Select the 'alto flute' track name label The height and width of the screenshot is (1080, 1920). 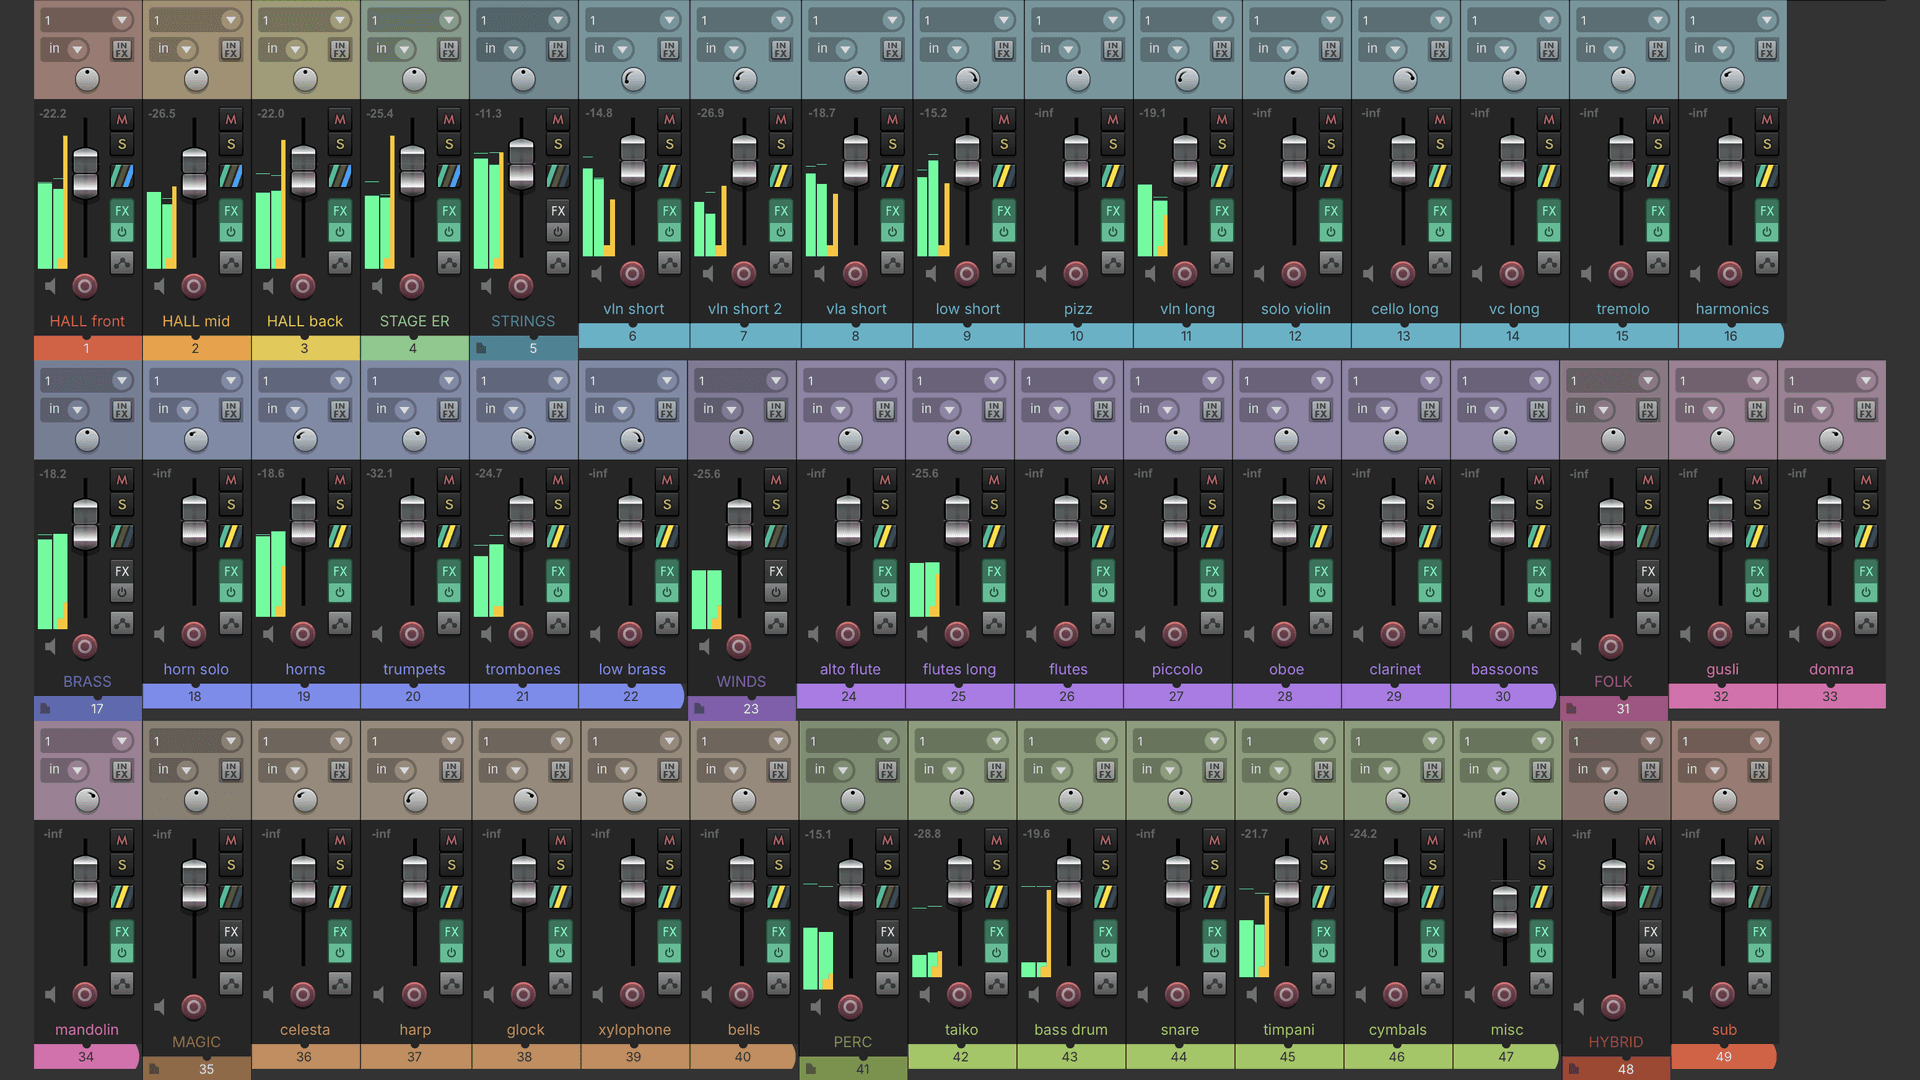coord(850,669)
